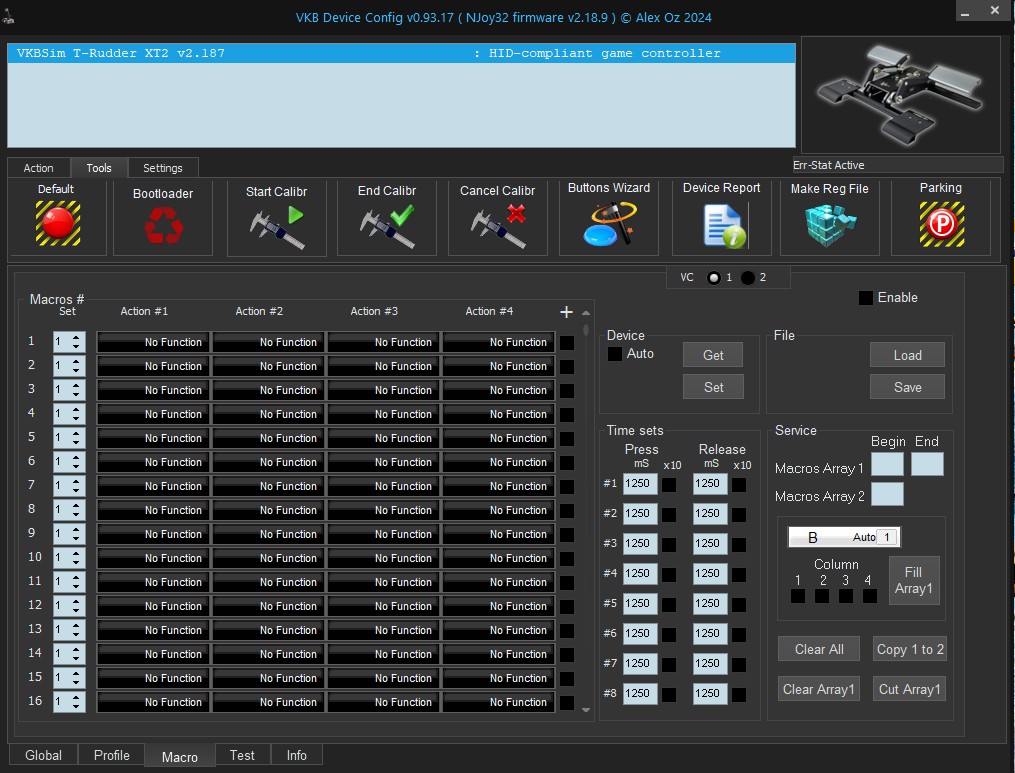The height and width of the screenshot is (773, 1015).
Task: Click the Cut Array1 button
Action: pyautogui.click(x=909, y=689)
